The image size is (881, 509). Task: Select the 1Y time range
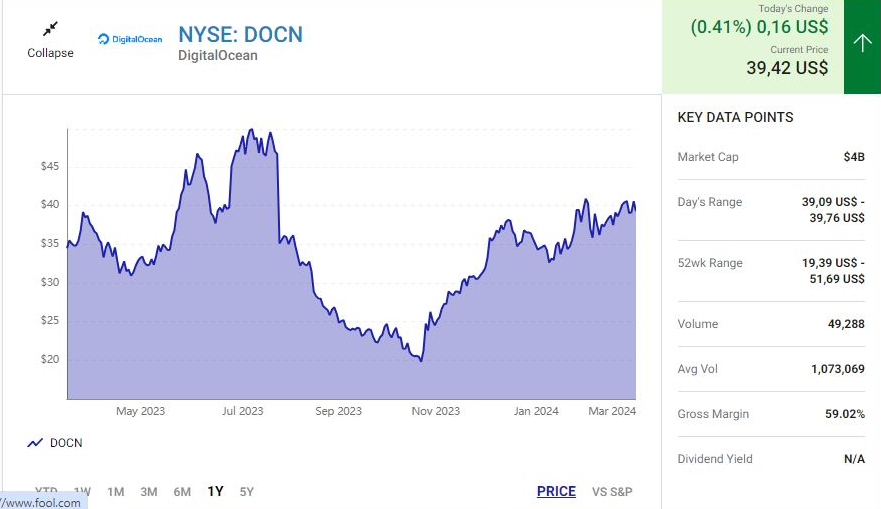pos(215,491)
